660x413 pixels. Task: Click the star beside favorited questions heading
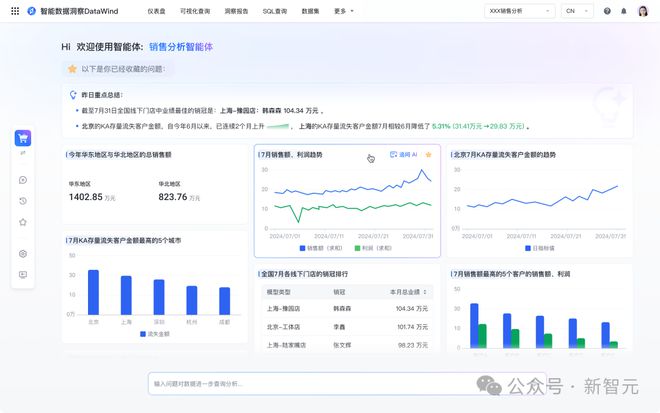72,69
